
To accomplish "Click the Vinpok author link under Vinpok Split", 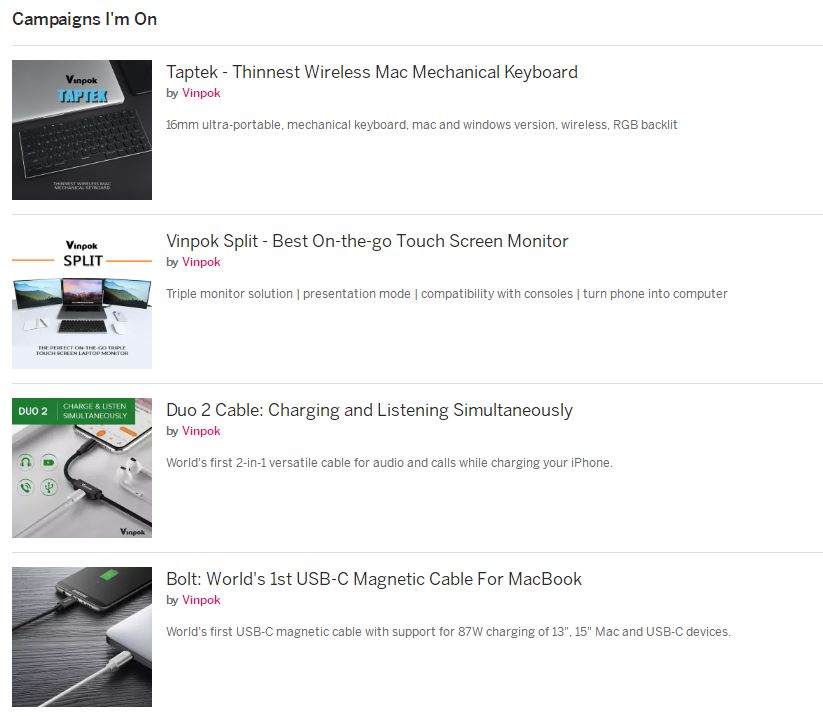I will tap(201, 262).
